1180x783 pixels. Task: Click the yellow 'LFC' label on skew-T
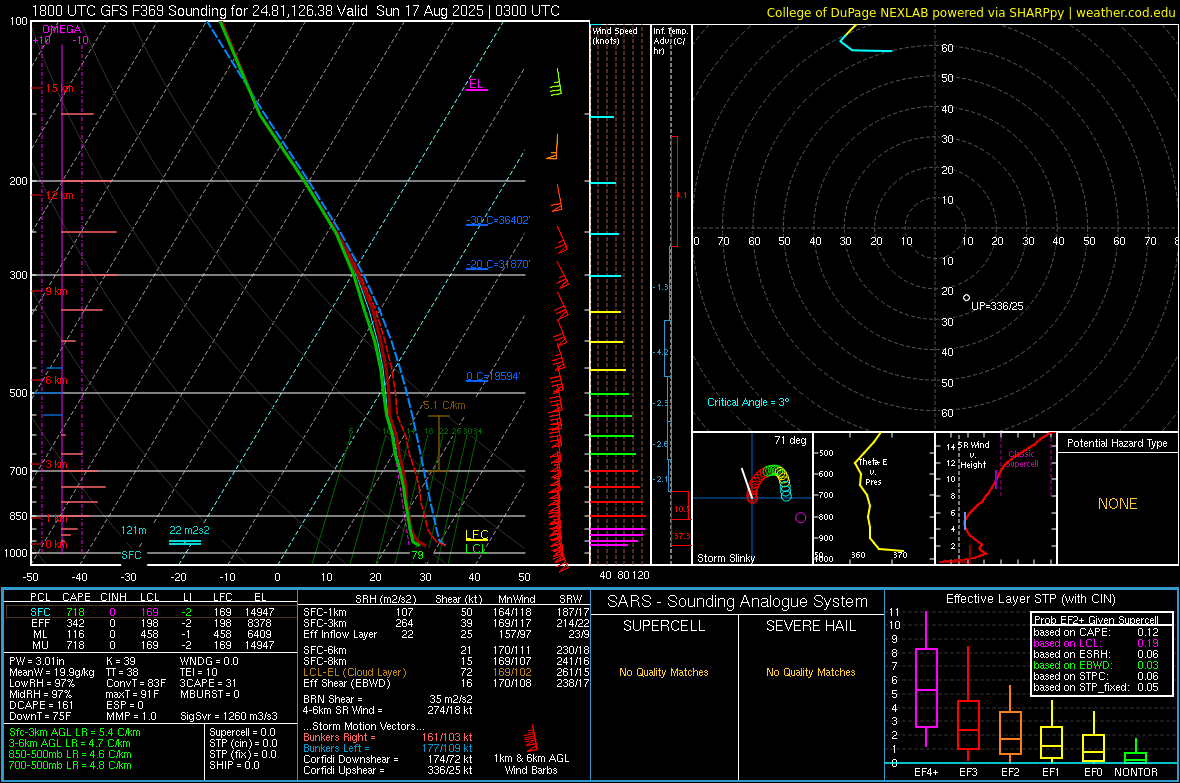(476, 535)
